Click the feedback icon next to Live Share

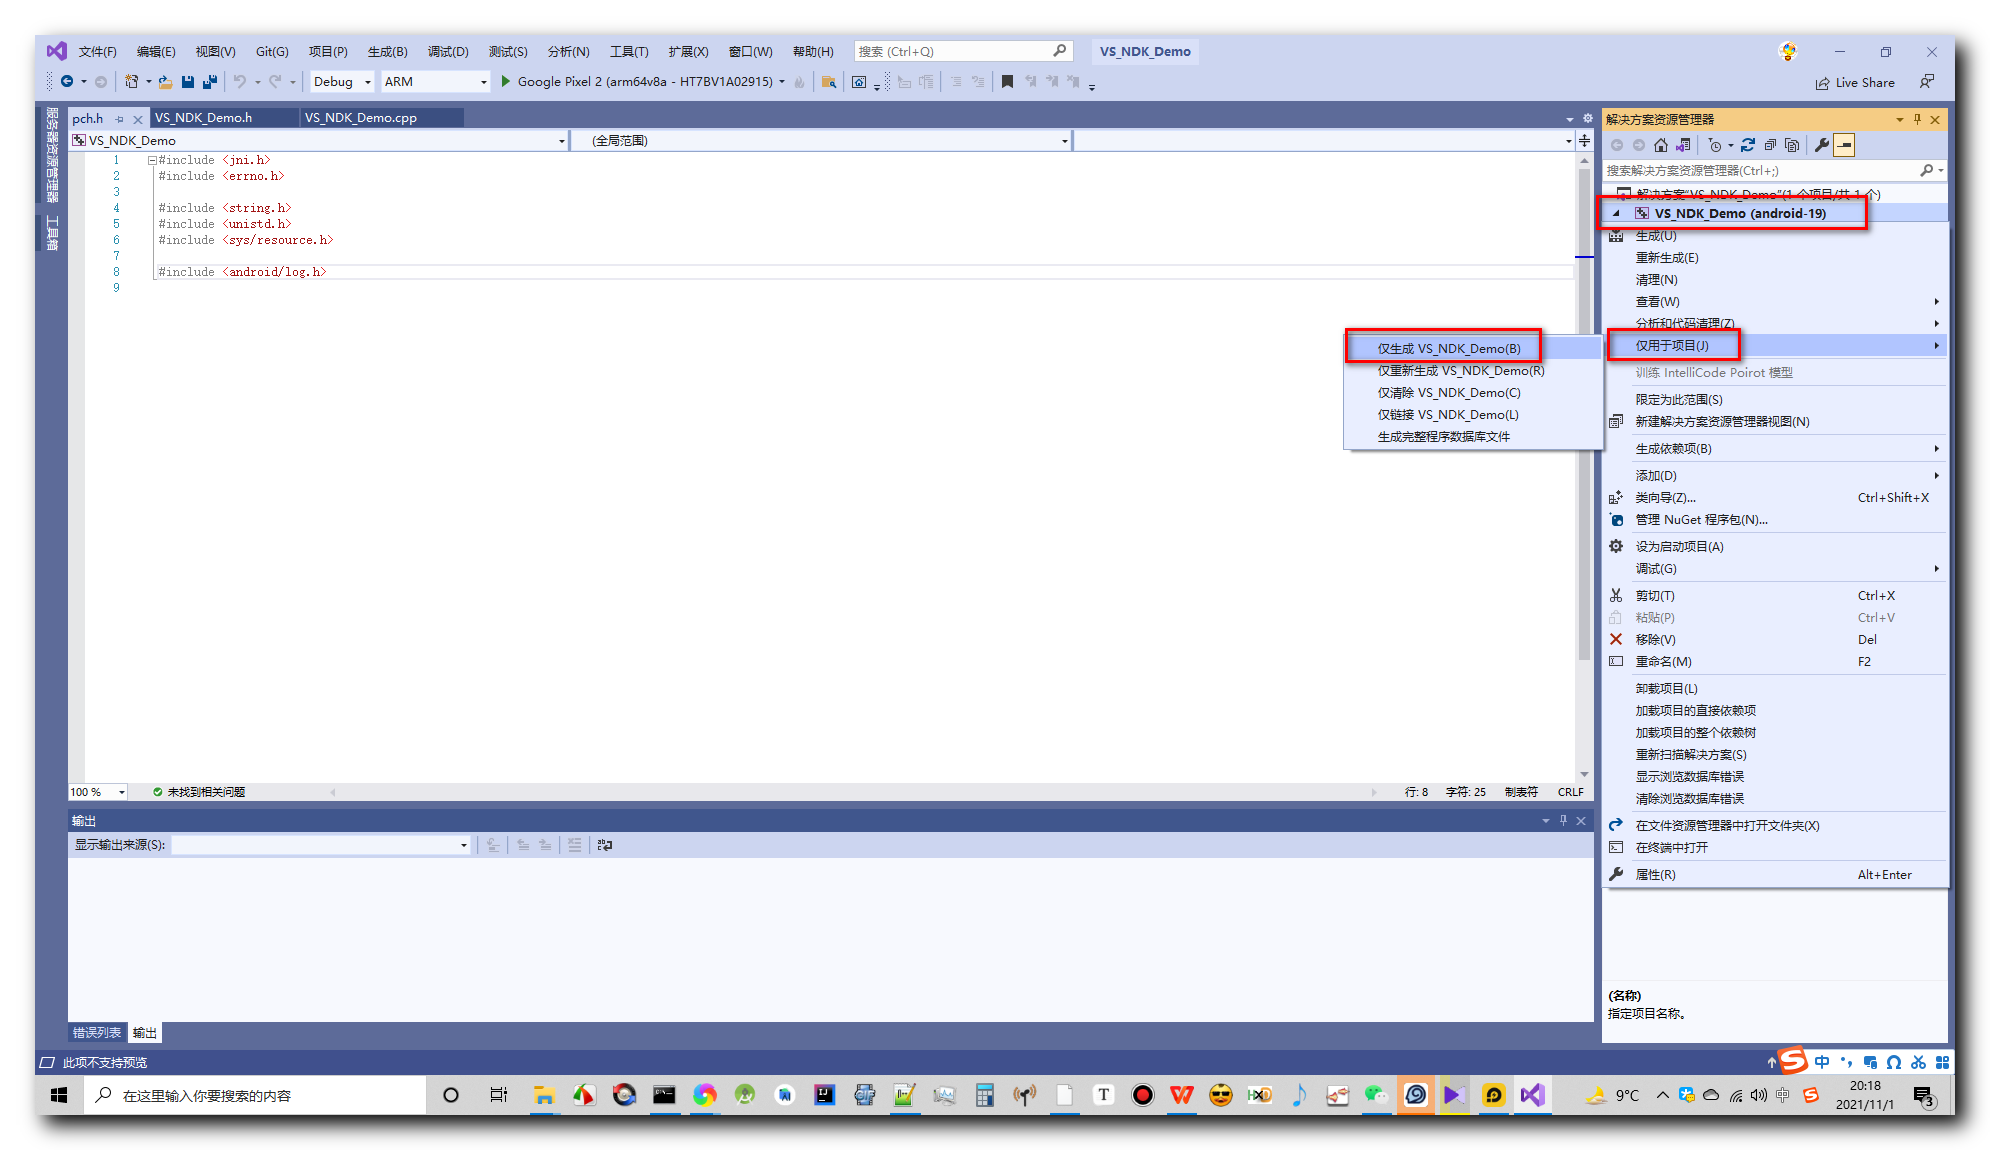click(x=1926, y=82)
